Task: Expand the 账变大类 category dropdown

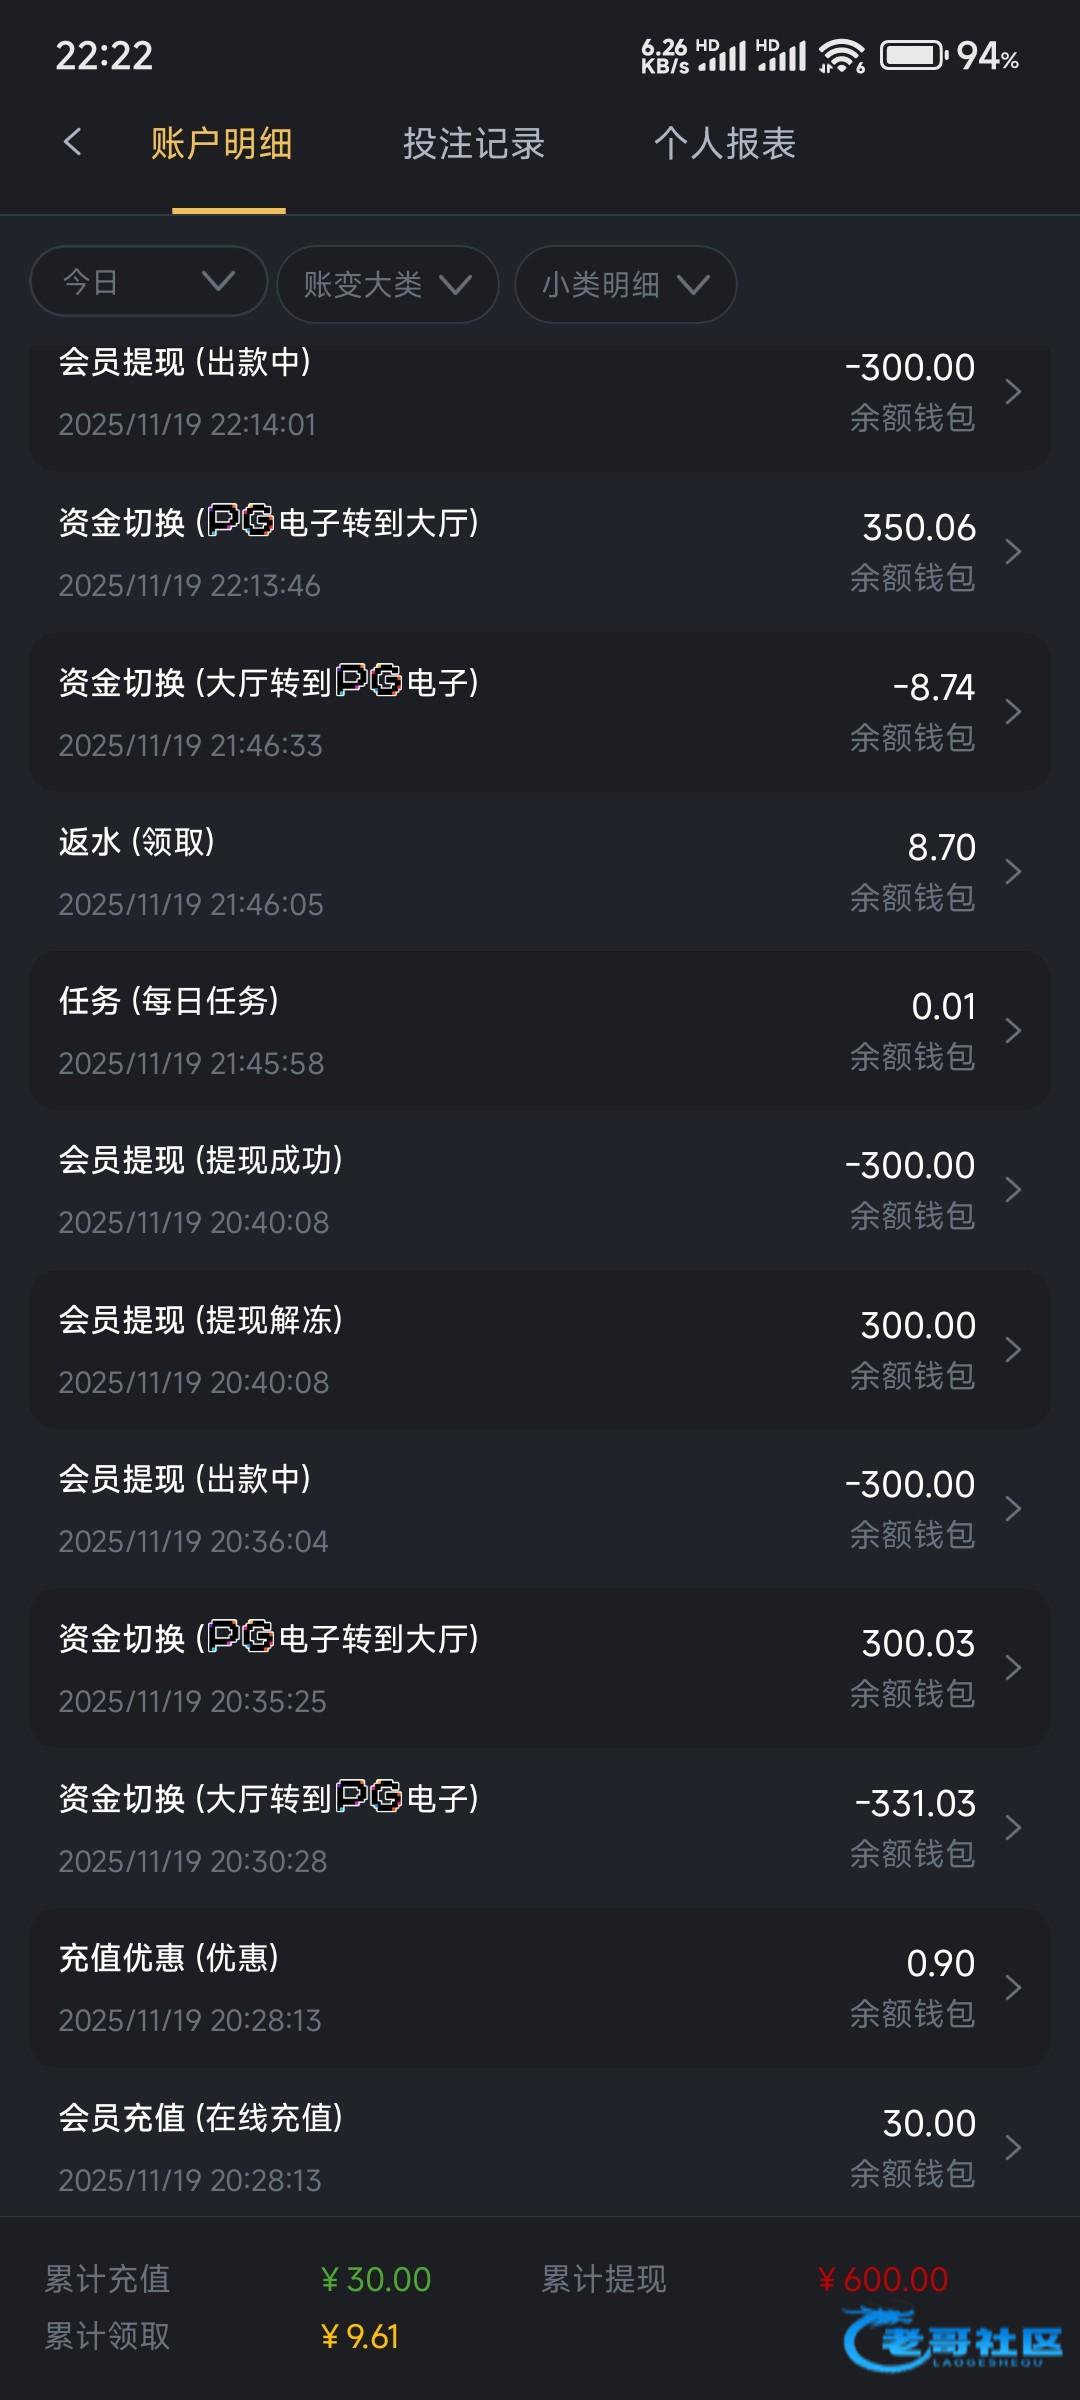Action: 387,284
